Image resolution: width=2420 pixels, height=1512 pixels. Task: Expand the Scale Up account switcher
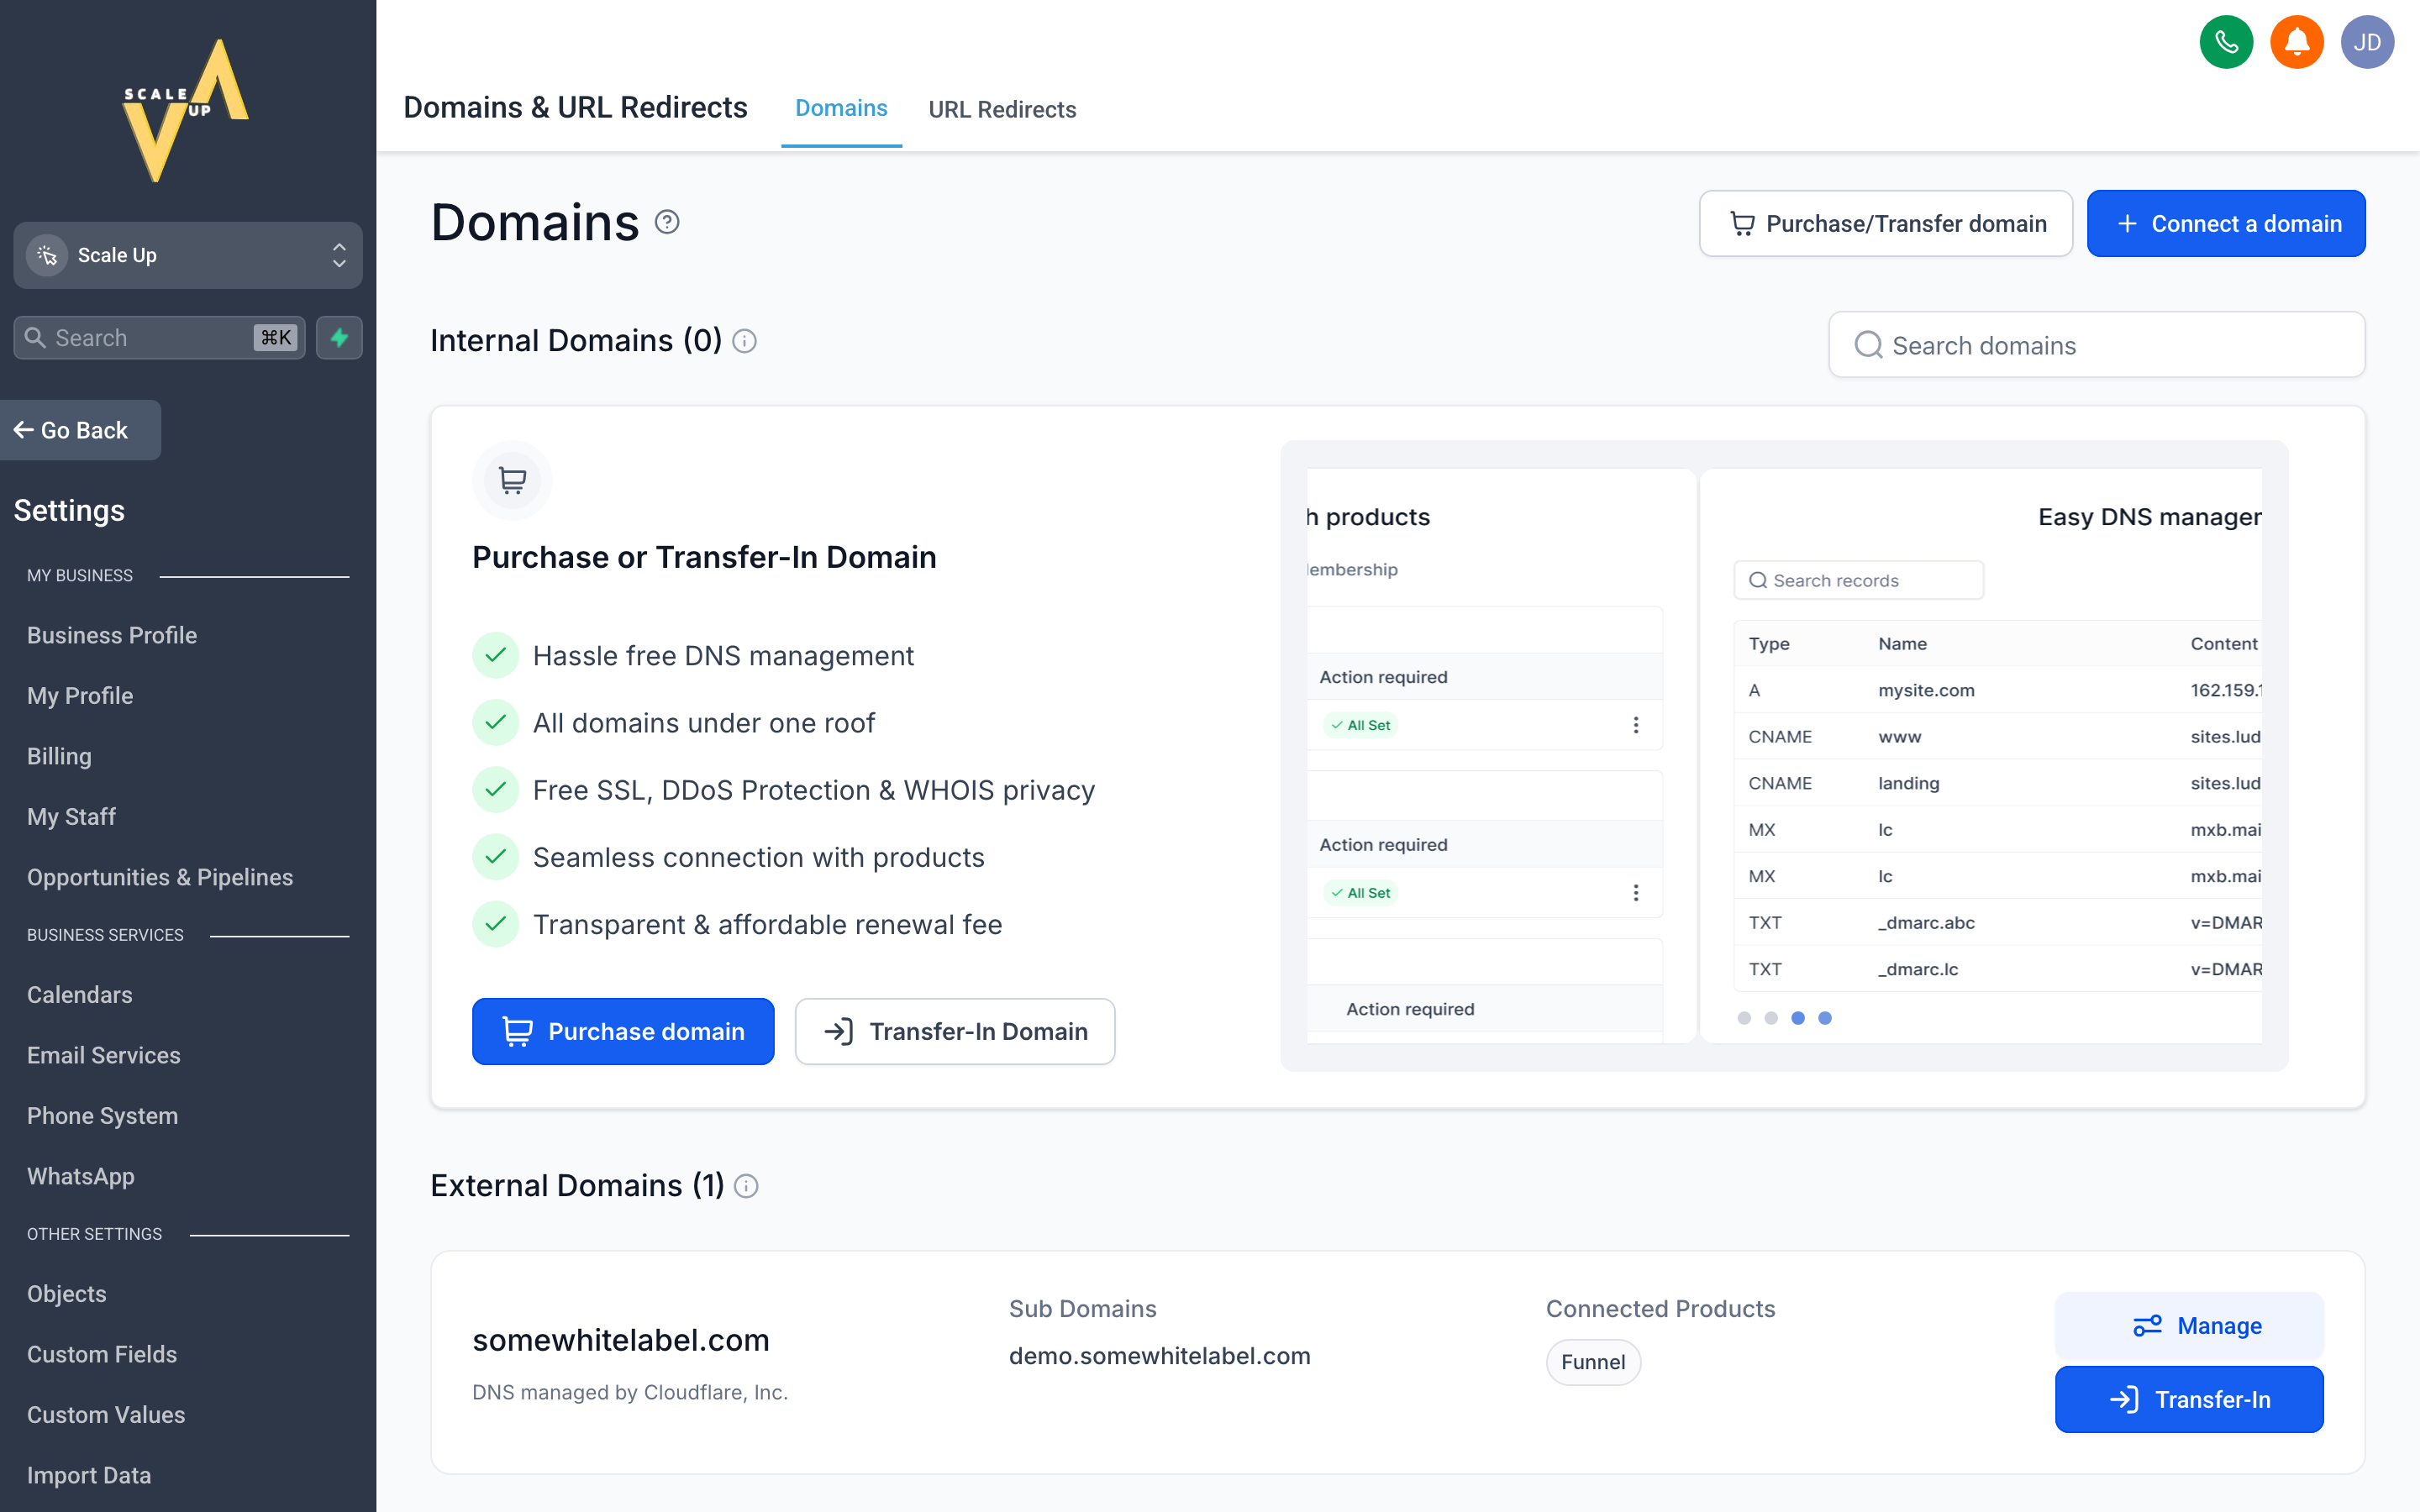(188, 255)
